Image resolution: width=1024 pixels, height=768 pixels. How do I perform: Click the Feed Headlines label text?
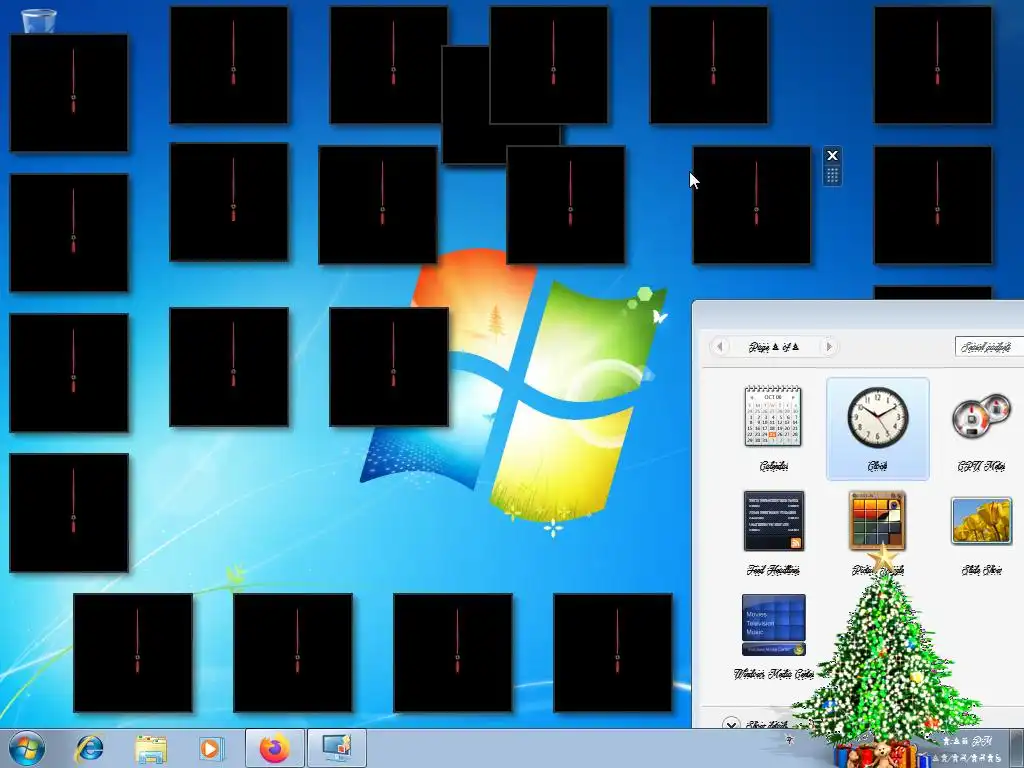[773, 569]
